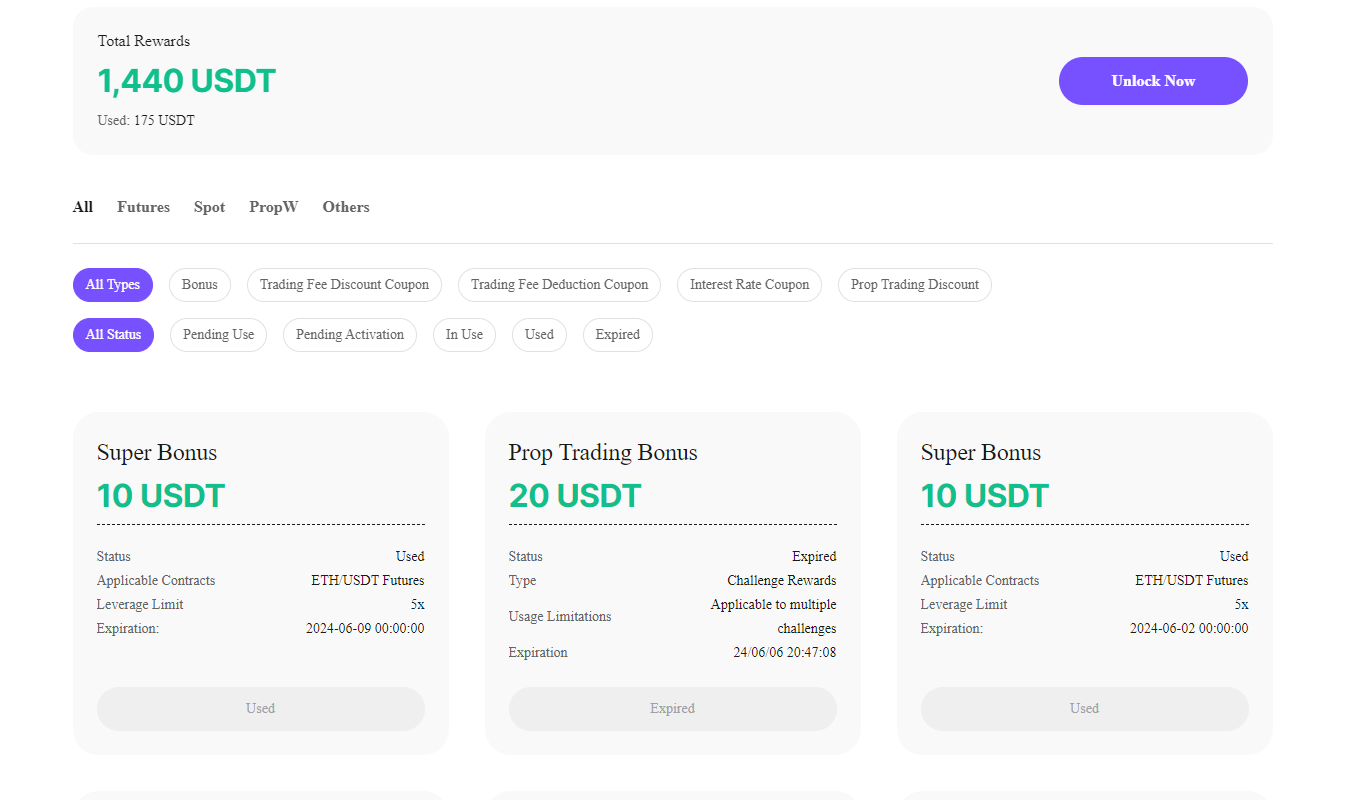Viewport: 1364px width, 800px height.
Task: Filter by Interest Rate Coupon
Action: point(748,285)
